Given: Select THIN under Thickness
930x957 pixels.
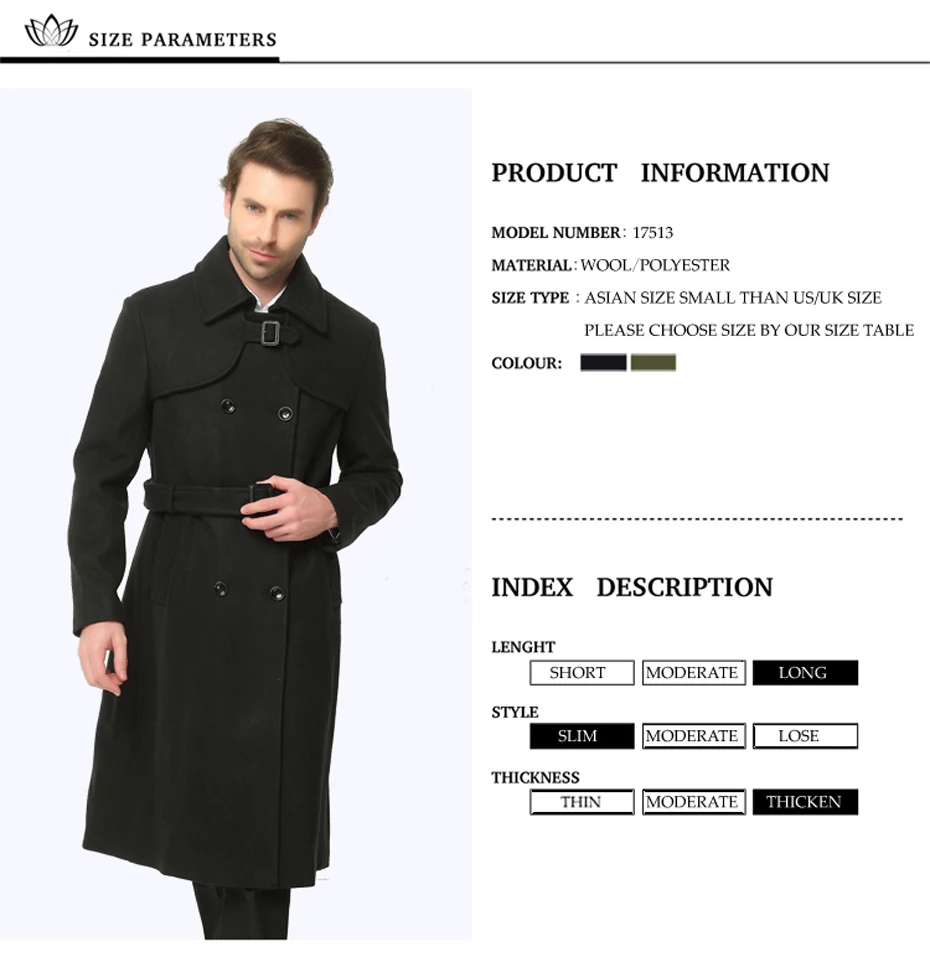Looking at the screenshot, I should click(x=582, y=802).
